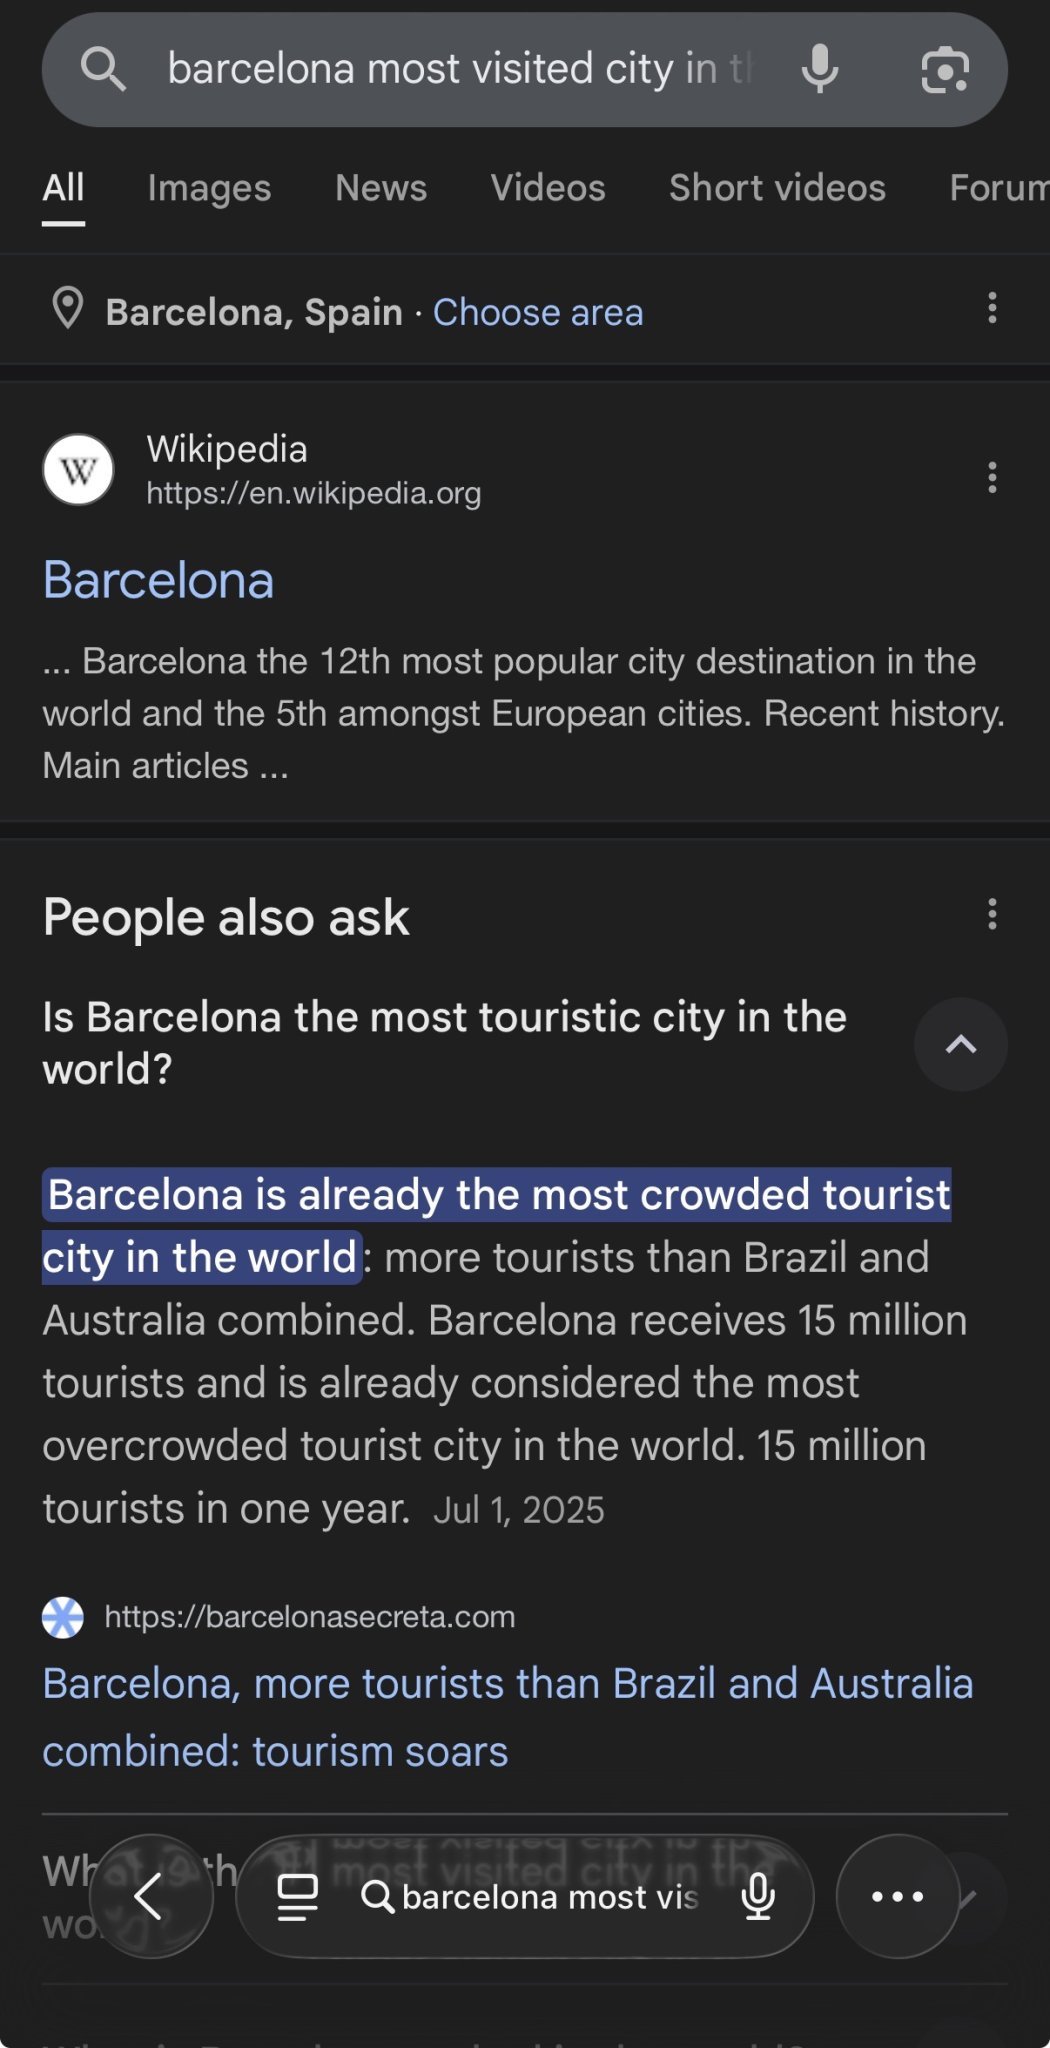The width and height of the screenshot is (1050, 2048).
Task: Tap microphone in bottom address bar
Action: [758, 1896]
